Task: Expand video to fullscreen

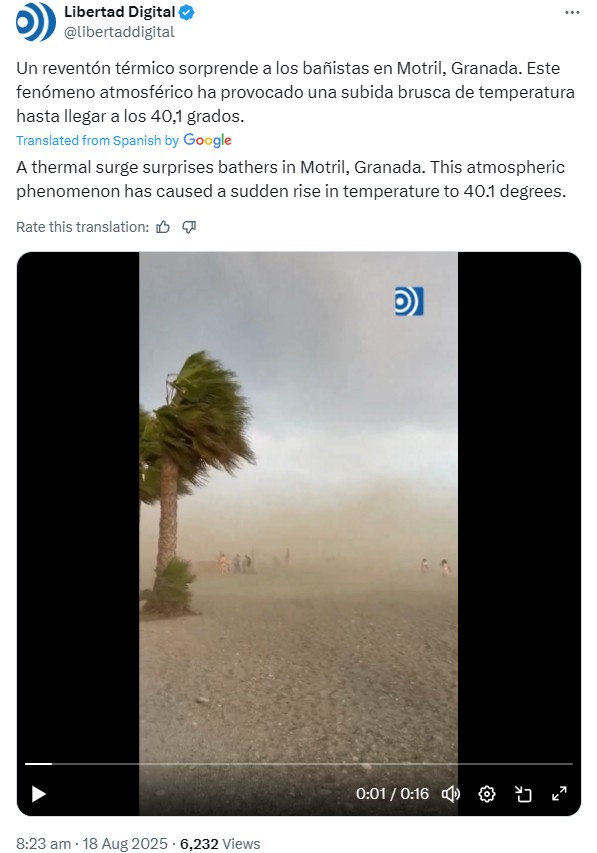Action: [x=559, y=794]
